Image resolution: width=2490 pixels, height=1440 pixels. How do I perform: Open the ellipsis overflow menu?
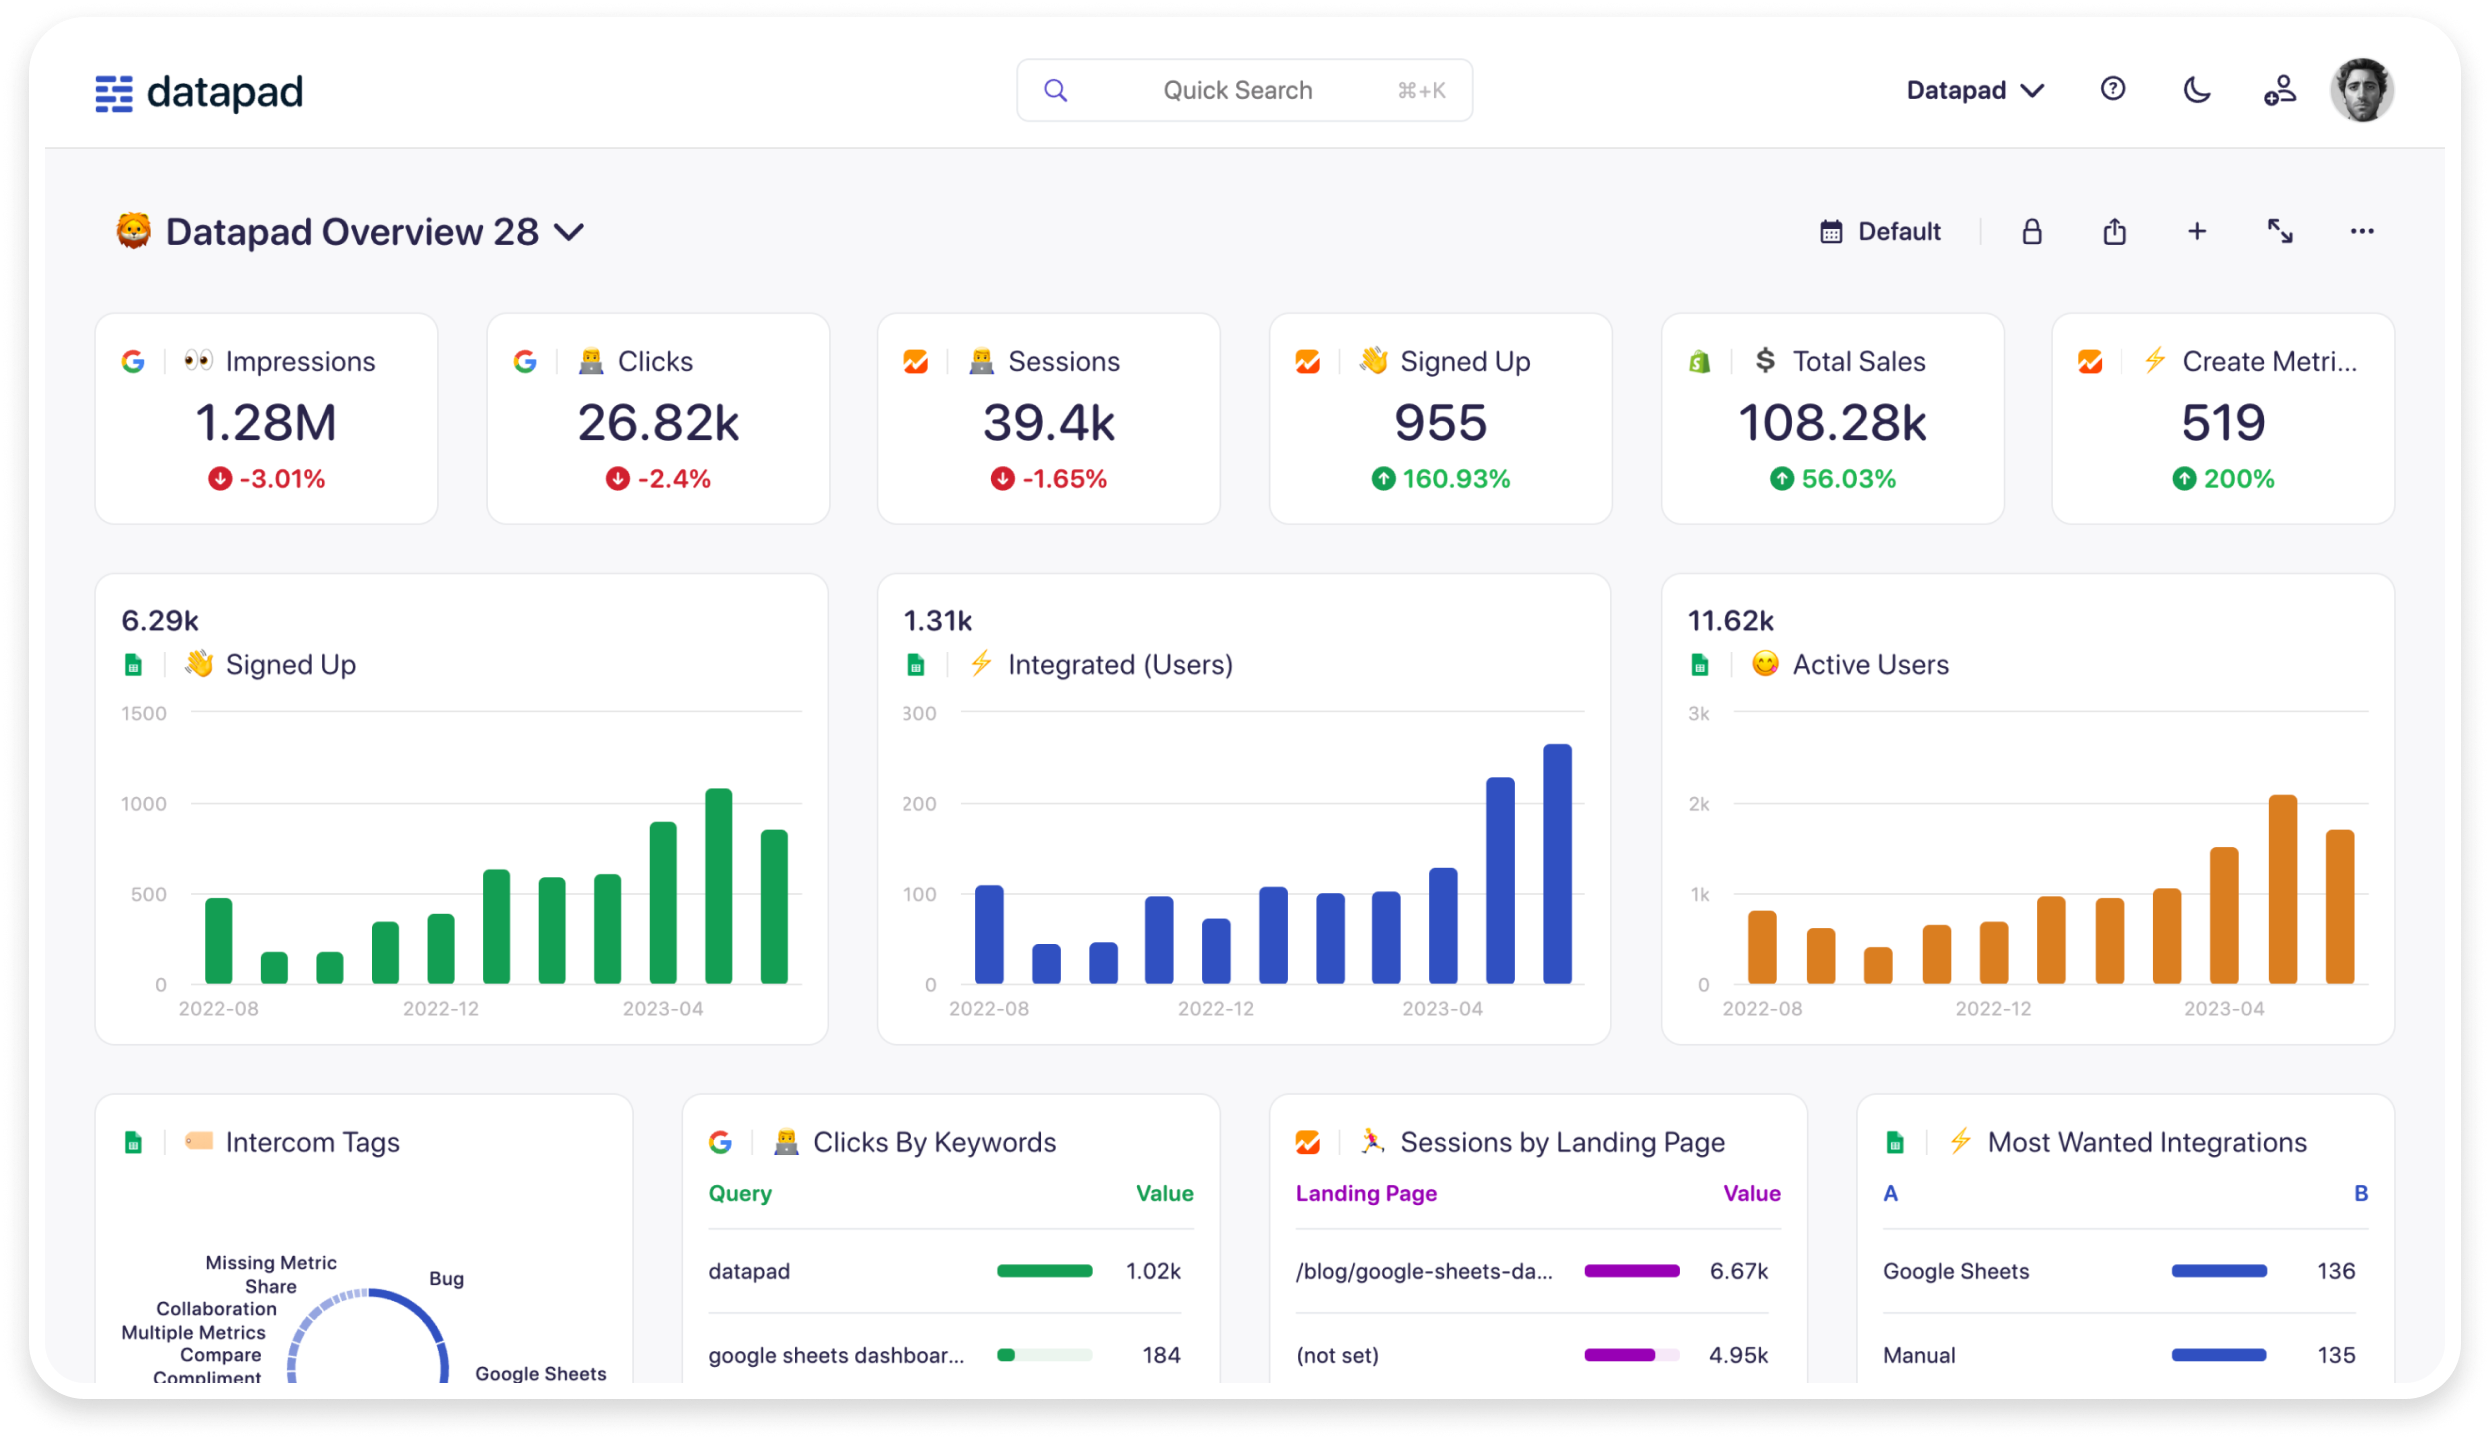tap(2362, 231)
